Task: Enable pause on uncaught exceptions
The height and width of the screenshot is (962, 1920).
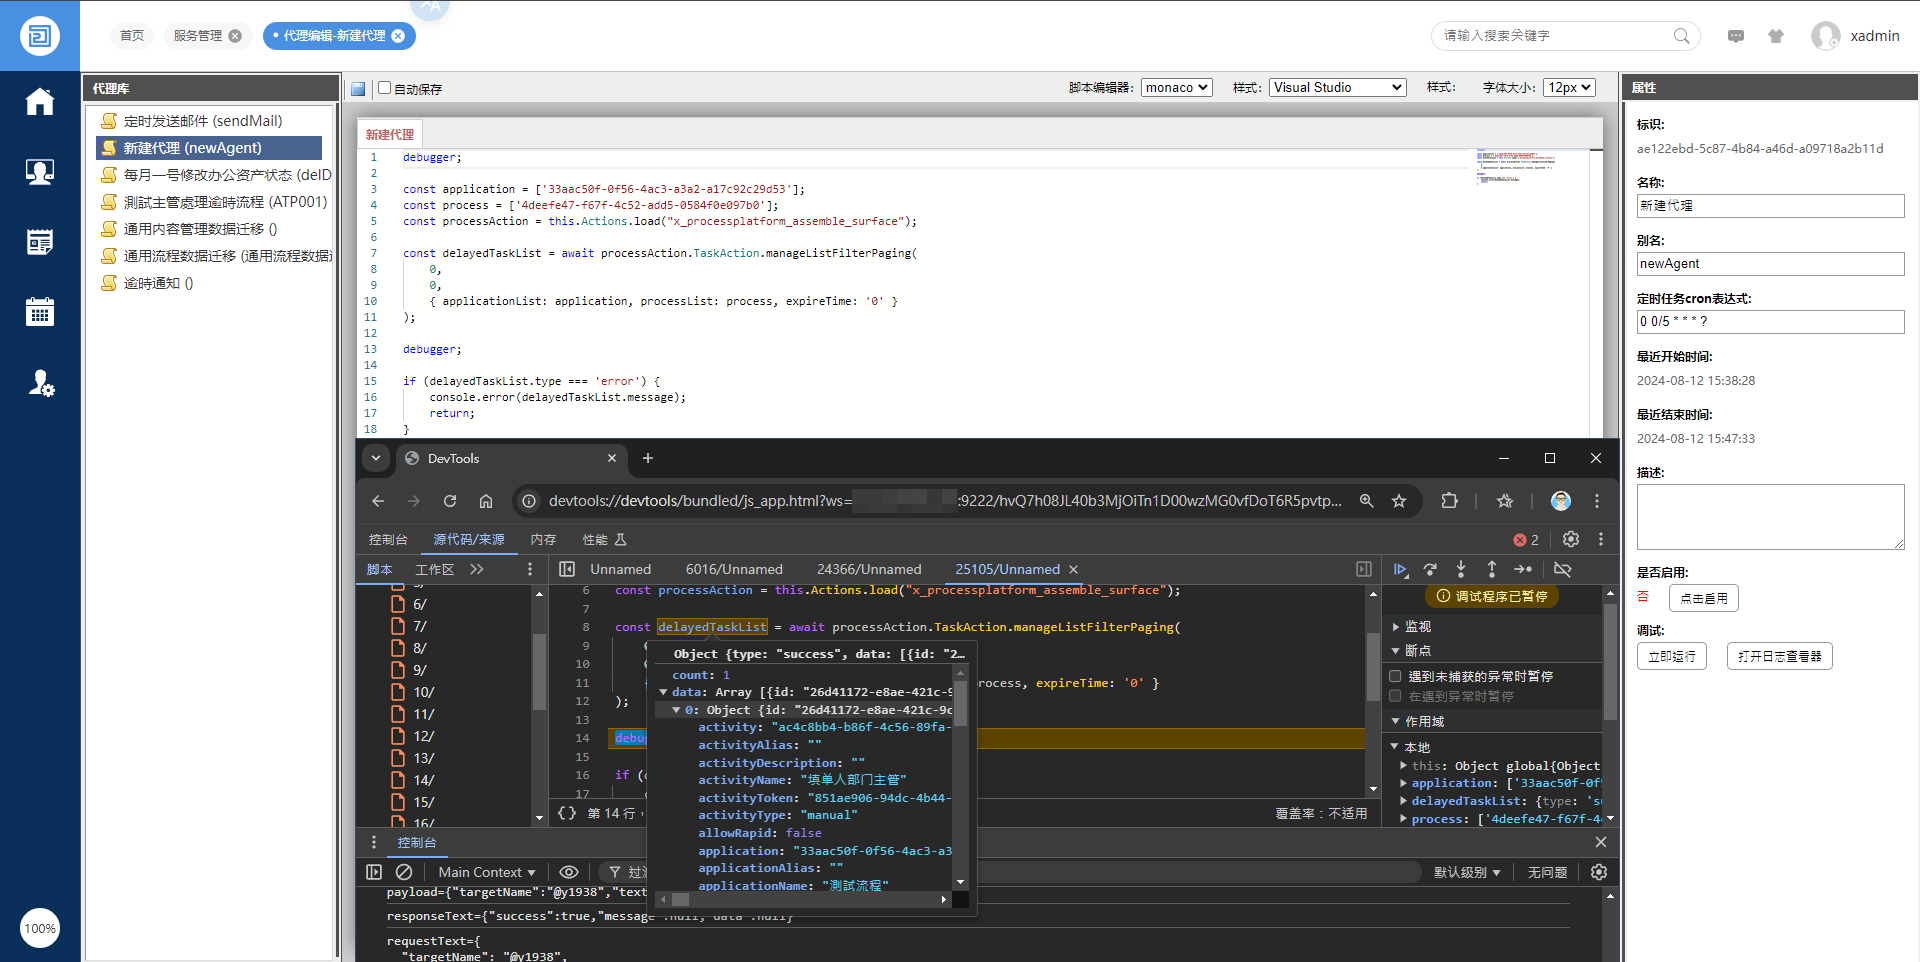Action: (1395, 676)
